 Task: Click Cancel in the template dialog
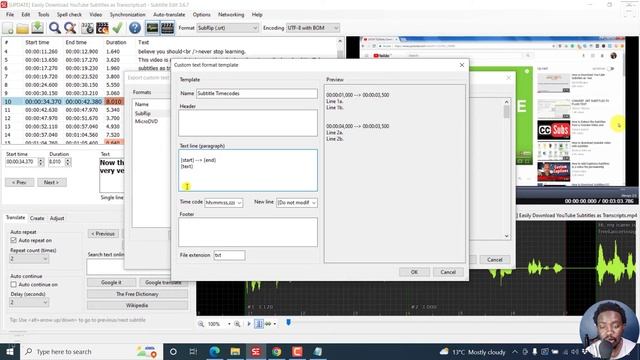(448, 272)
